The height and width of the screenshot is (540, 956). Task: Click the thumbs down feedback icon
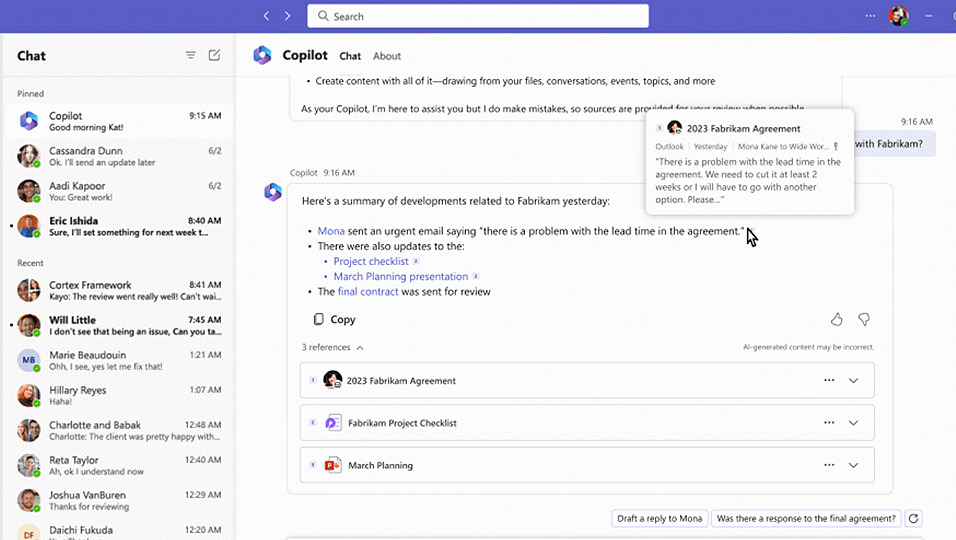pos(864,319)
